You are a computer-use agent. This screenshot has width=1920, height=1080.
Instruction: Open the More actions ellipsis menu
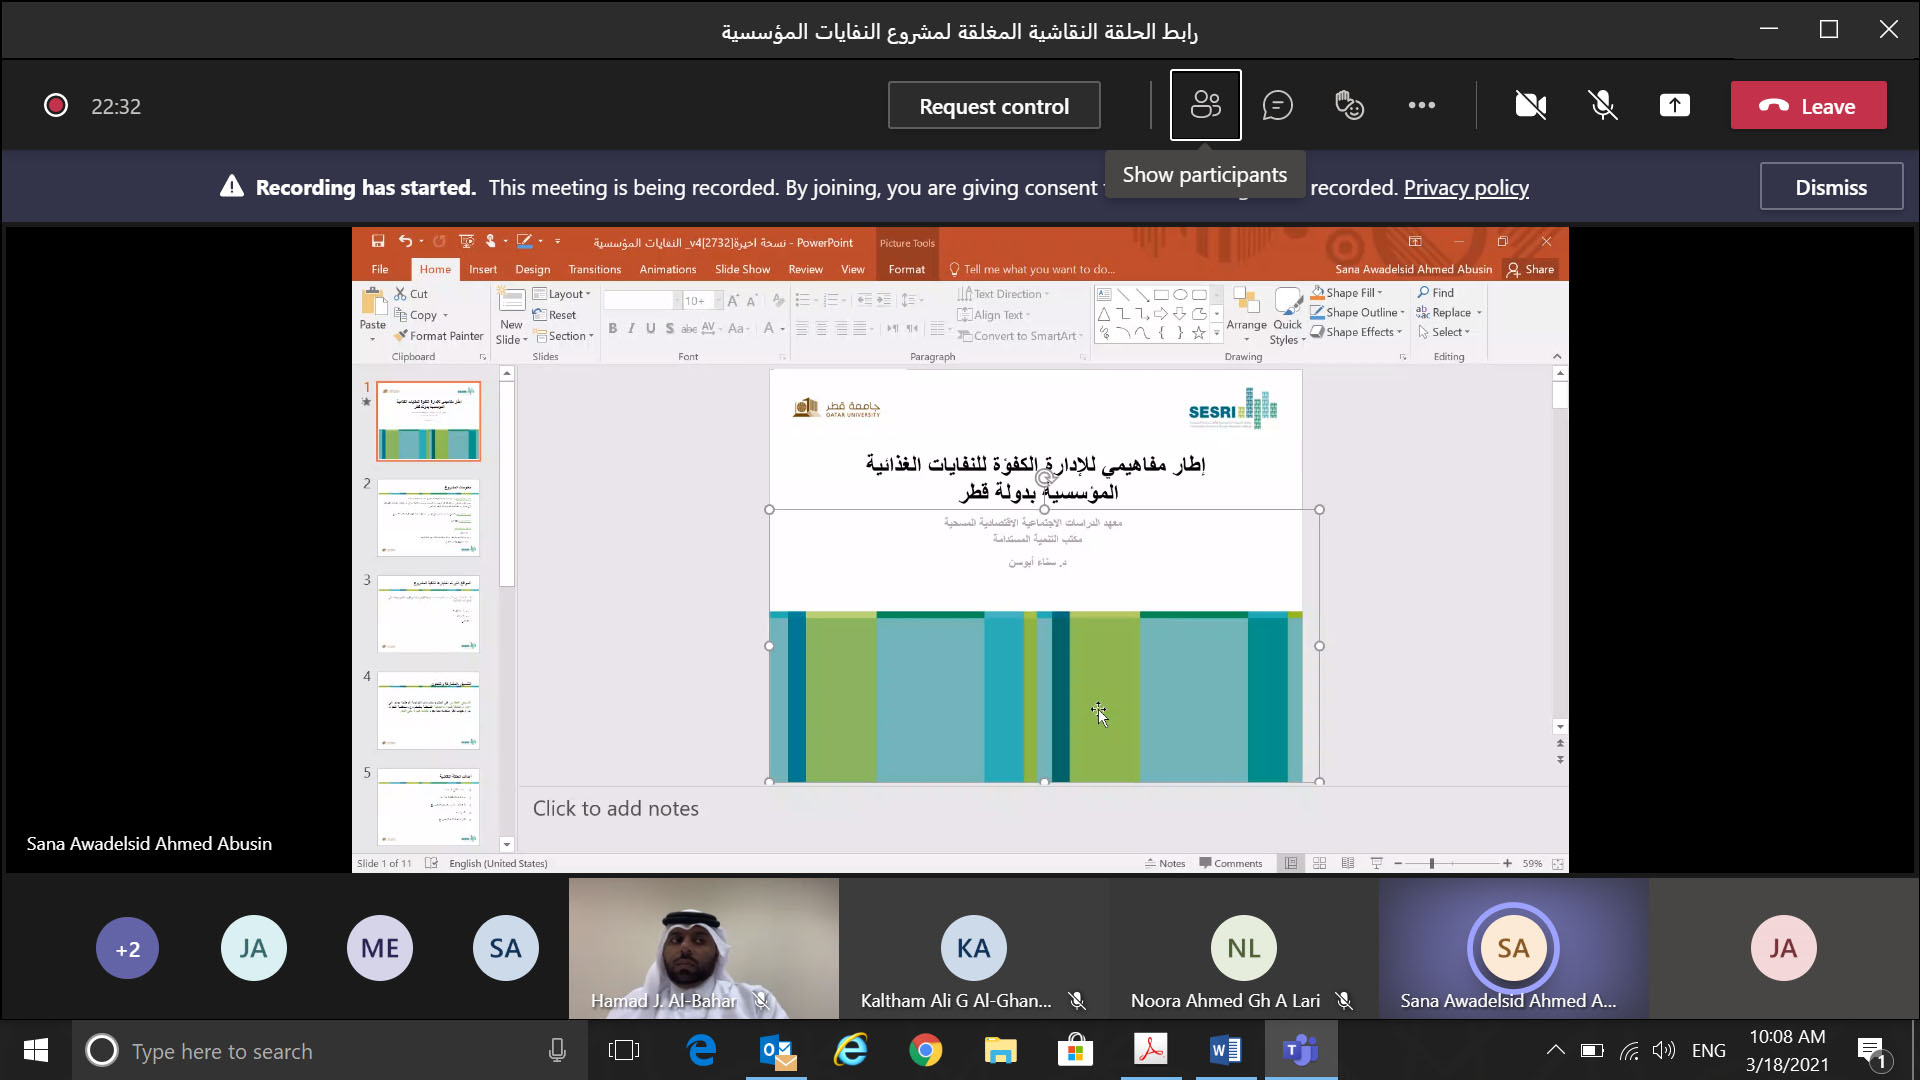tap(1421, 105)
